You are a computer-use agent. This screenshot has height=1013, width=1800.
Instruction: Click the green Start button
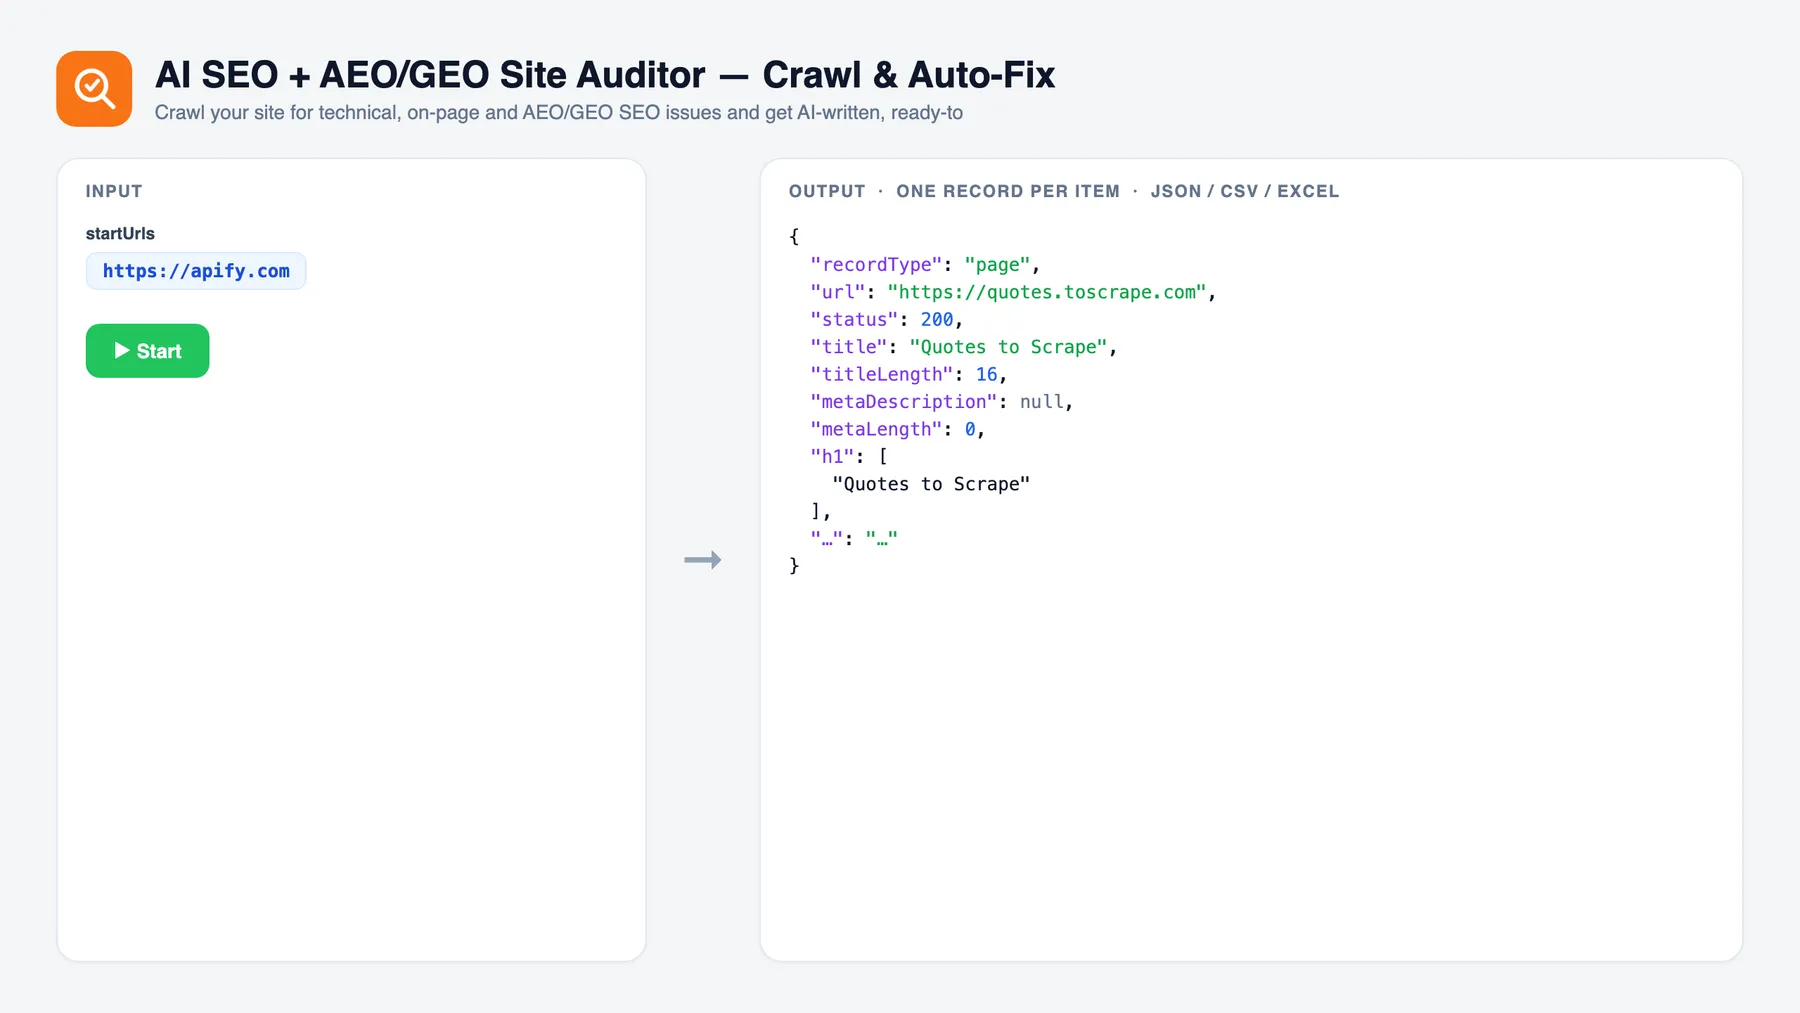(148, 351)
